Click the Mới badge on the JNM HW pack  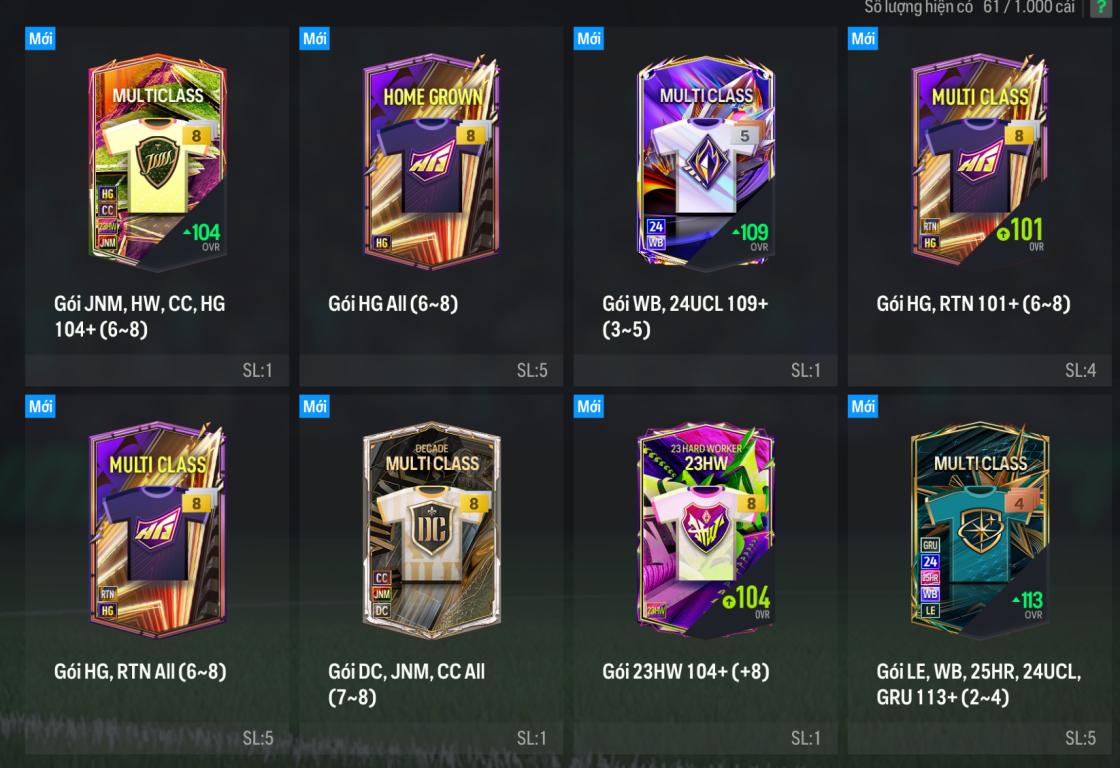click(40, 39)
